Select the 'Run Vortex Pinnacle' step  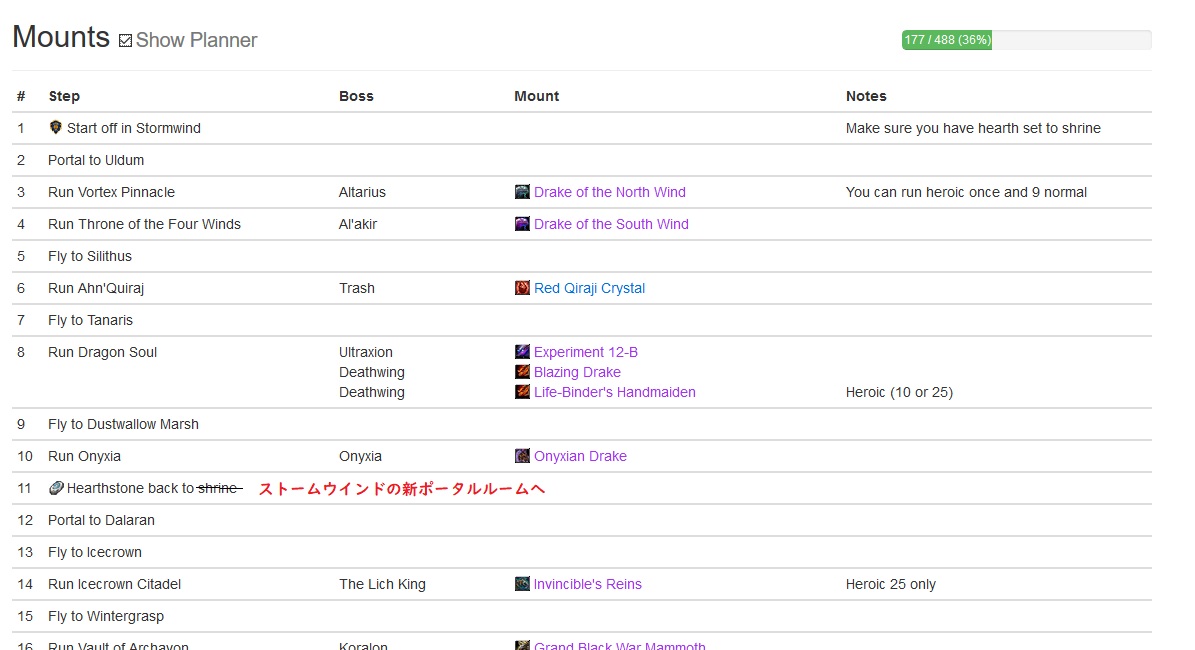pos(111,192)
